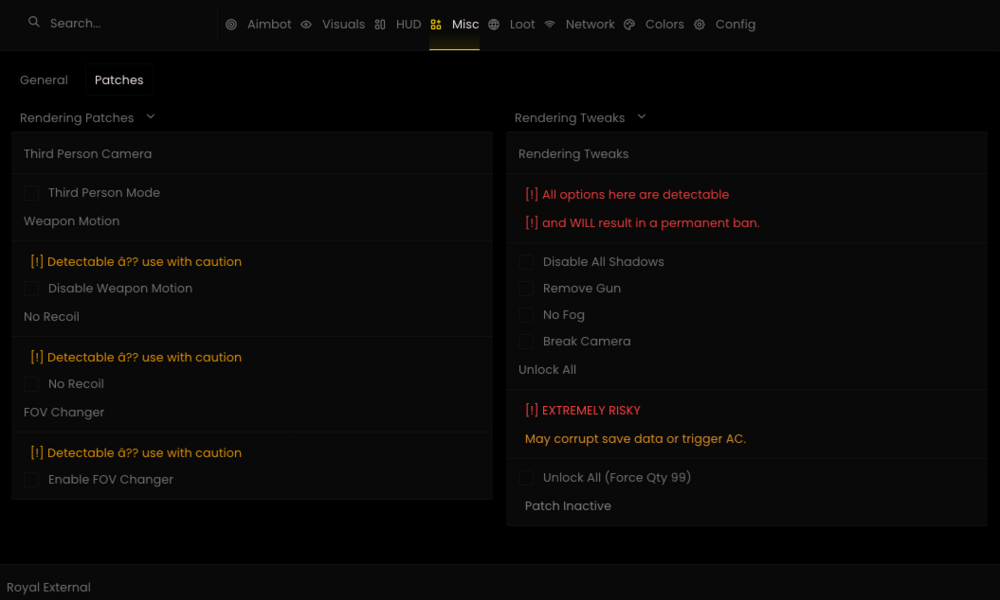Click the Network wifi icon
The width and height of the screenshot is (1000, 600).
550,24
